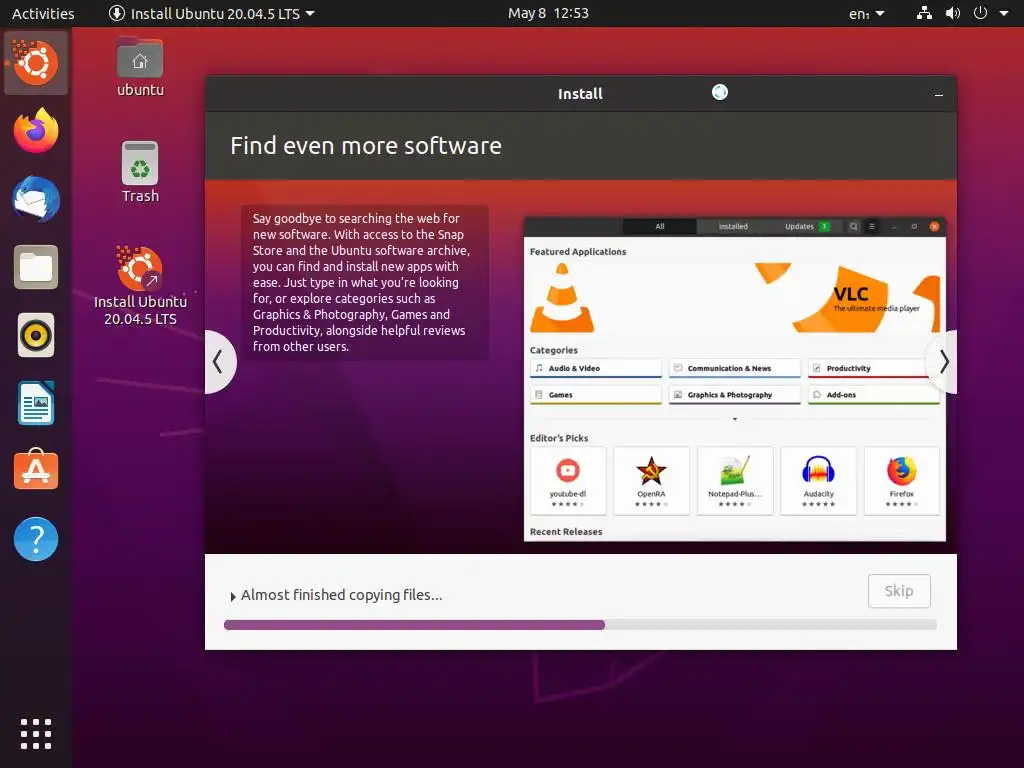
Task: Click the Audacity app in Editor's Picks
Action: [x=818, y=481]
